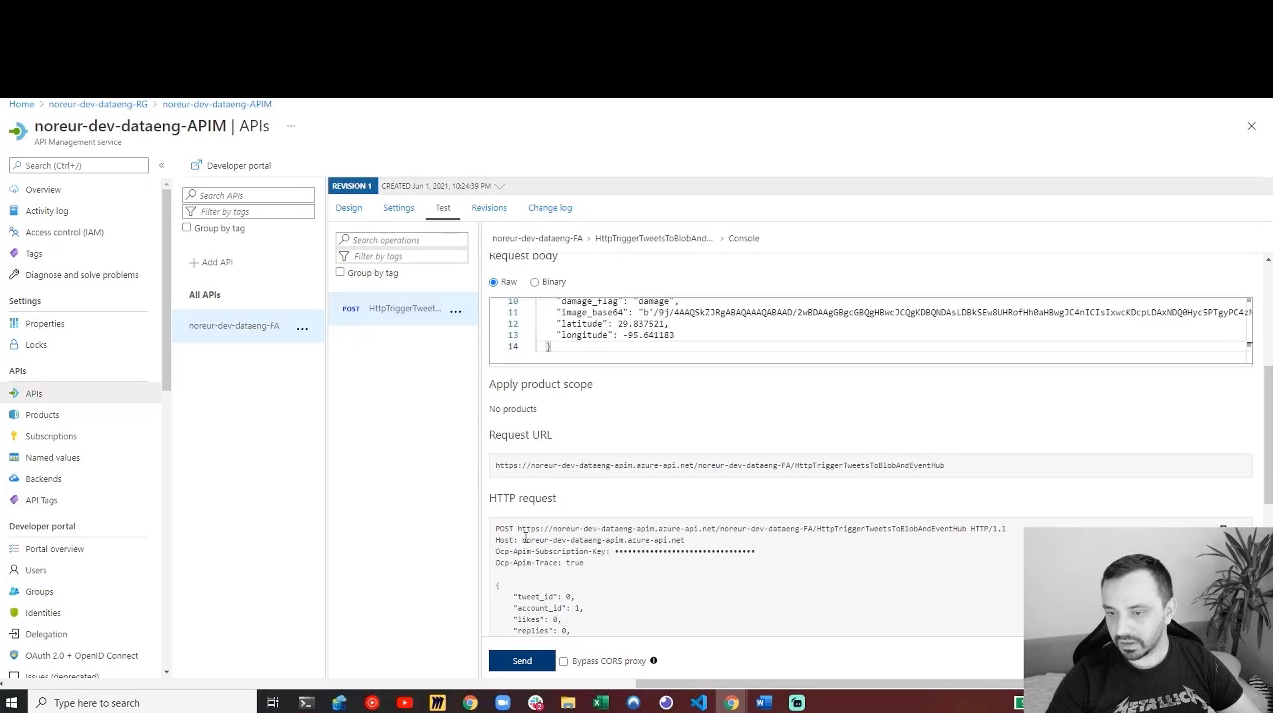Viewport: 1273px width, 713px height.
Task: Select the Test tab
Action: coord(443,208)
